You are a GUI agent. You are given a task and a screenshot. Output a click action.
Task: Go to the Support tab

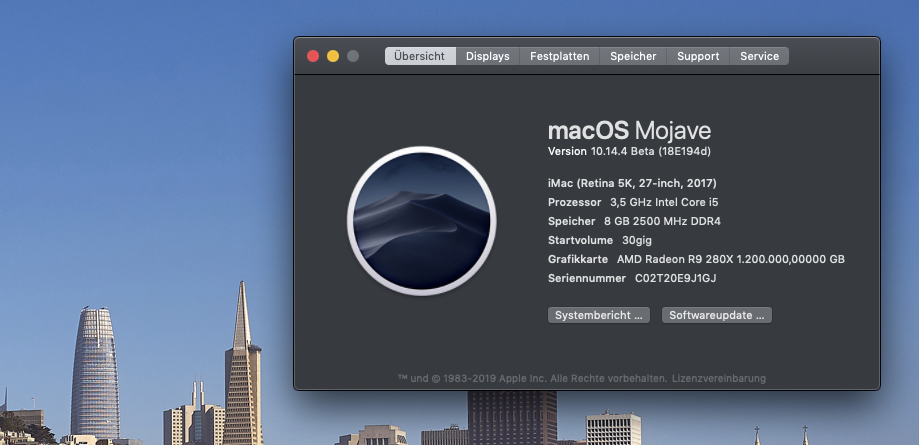tap(698, 56)
